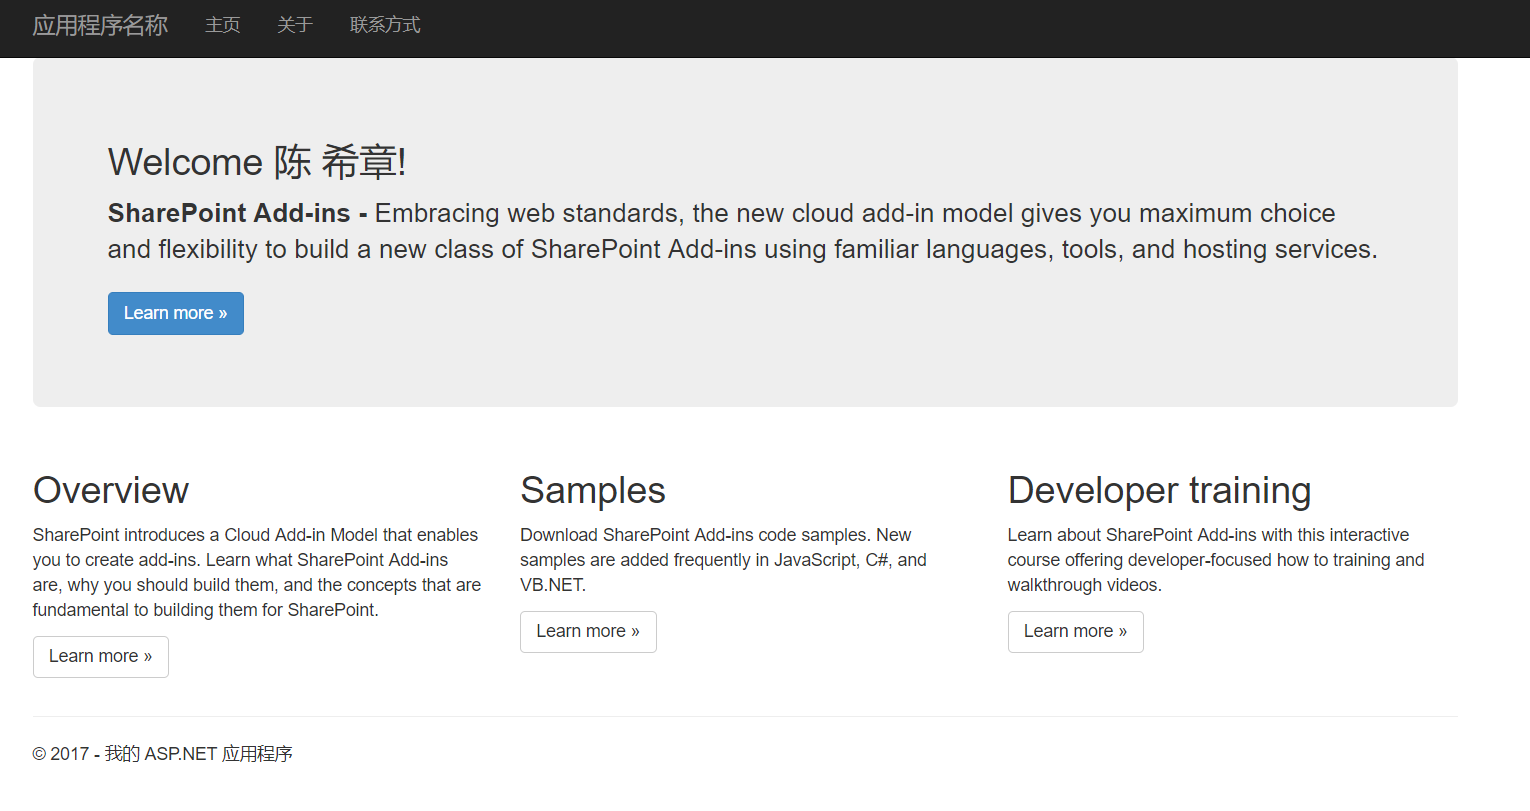Click the Overview section heading

tap(111, 490)
